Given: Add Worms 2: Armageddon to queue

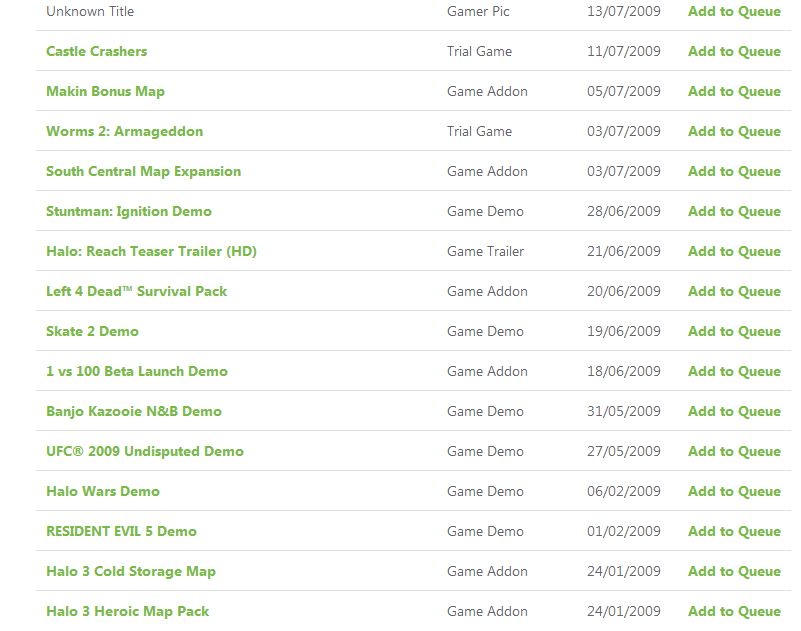Looking at the screenshot, I should 734,131.
